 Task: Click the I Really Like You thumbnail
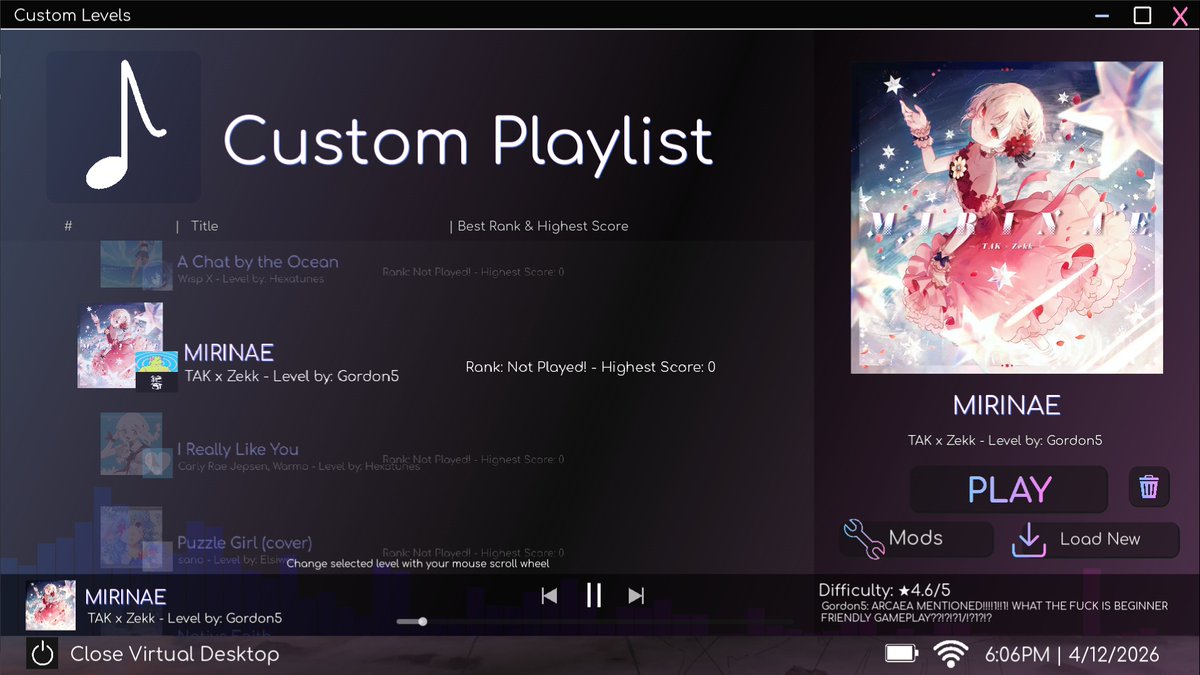click(131, 444)
